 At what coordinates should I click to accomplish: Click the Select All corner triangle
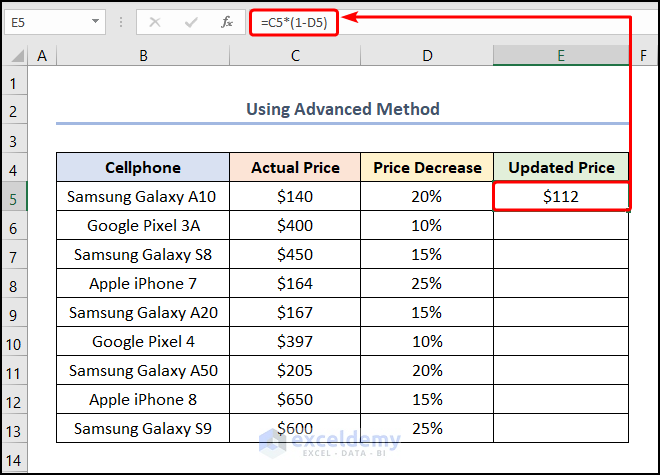pos(14,57)
